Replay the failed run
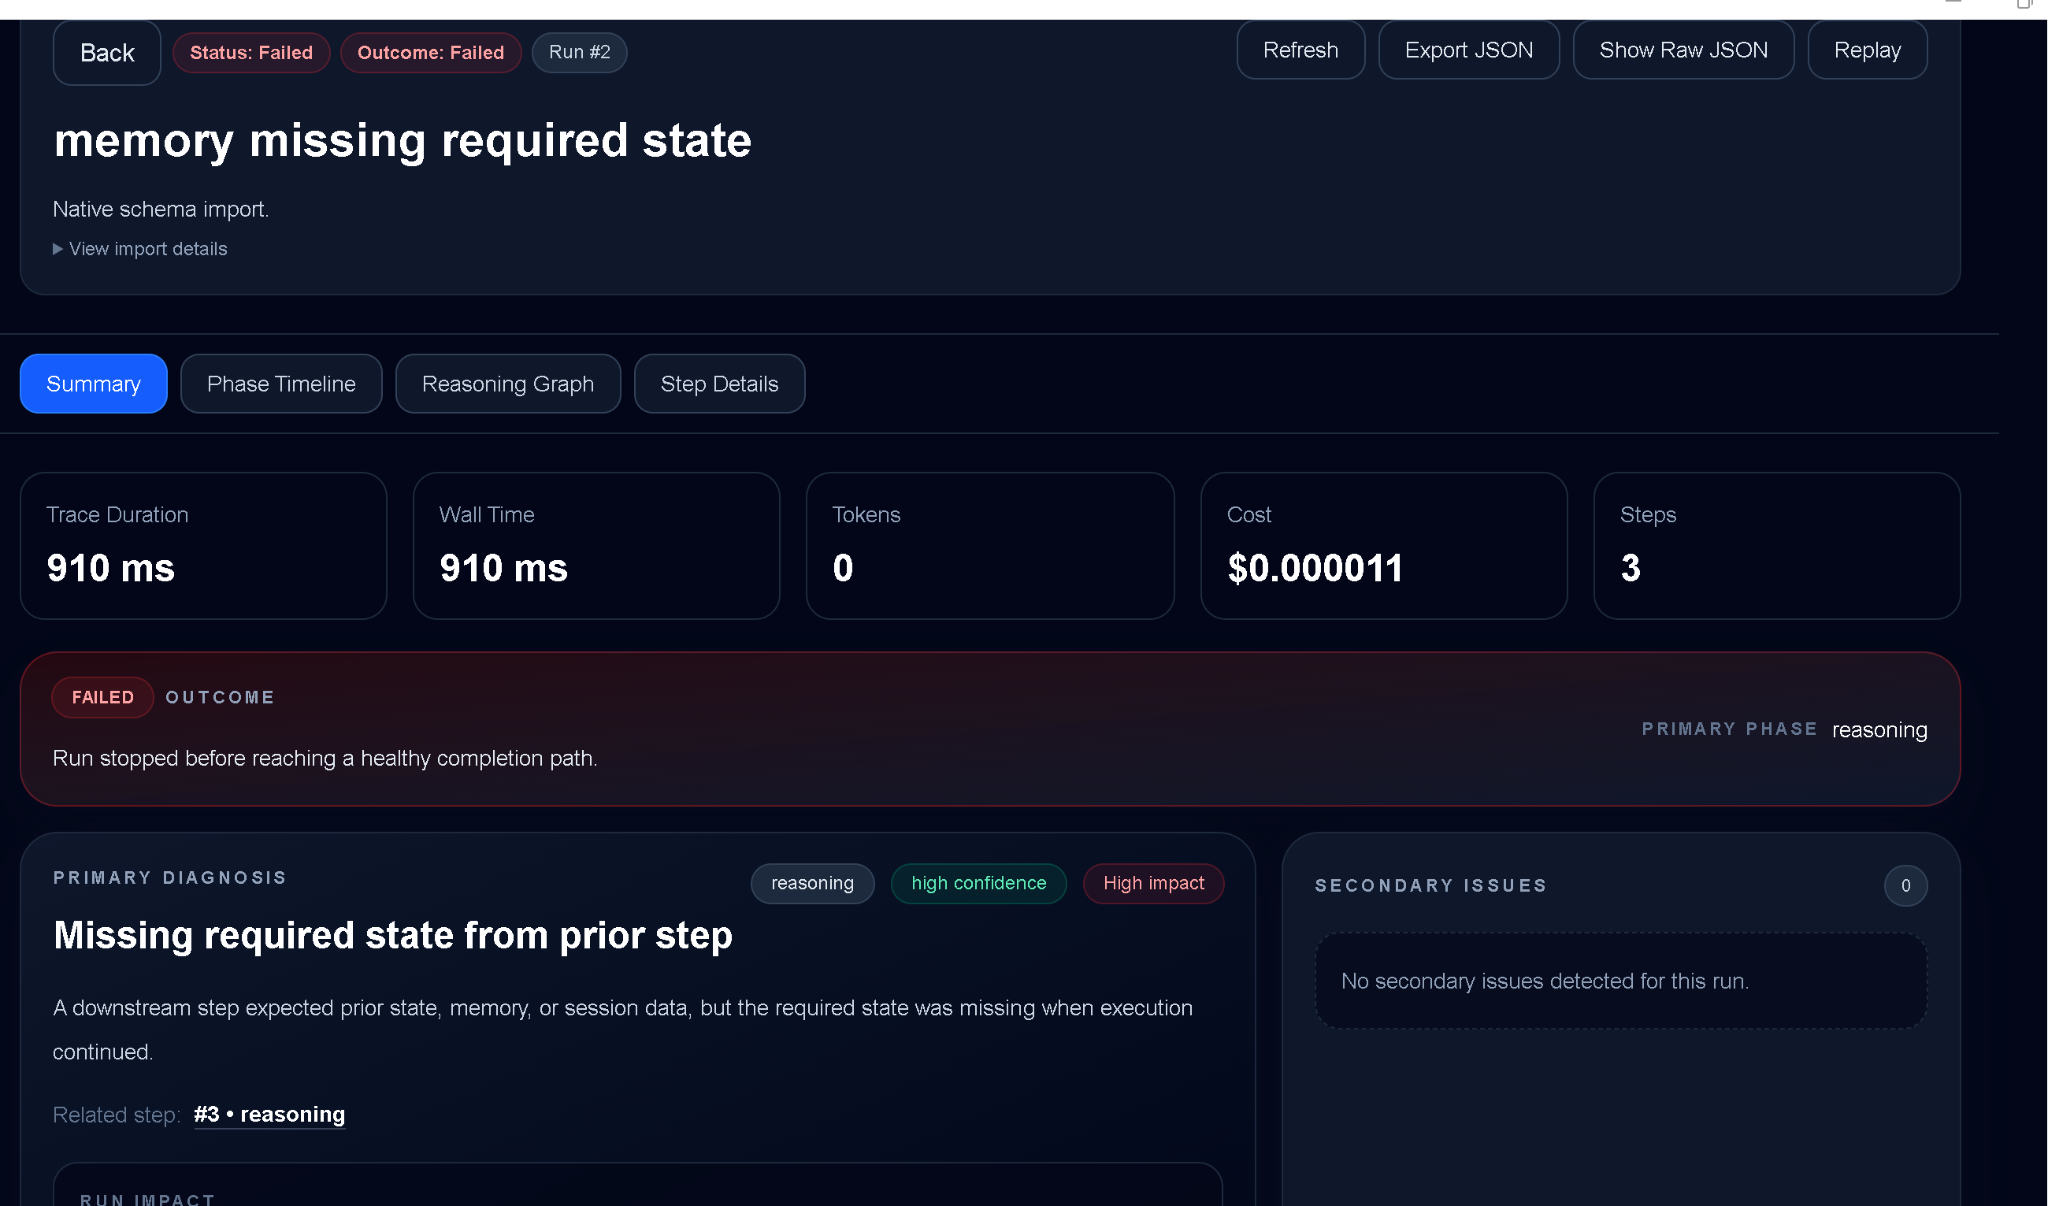This screenshot has width=2048, height=1206. click(1867, 50)
